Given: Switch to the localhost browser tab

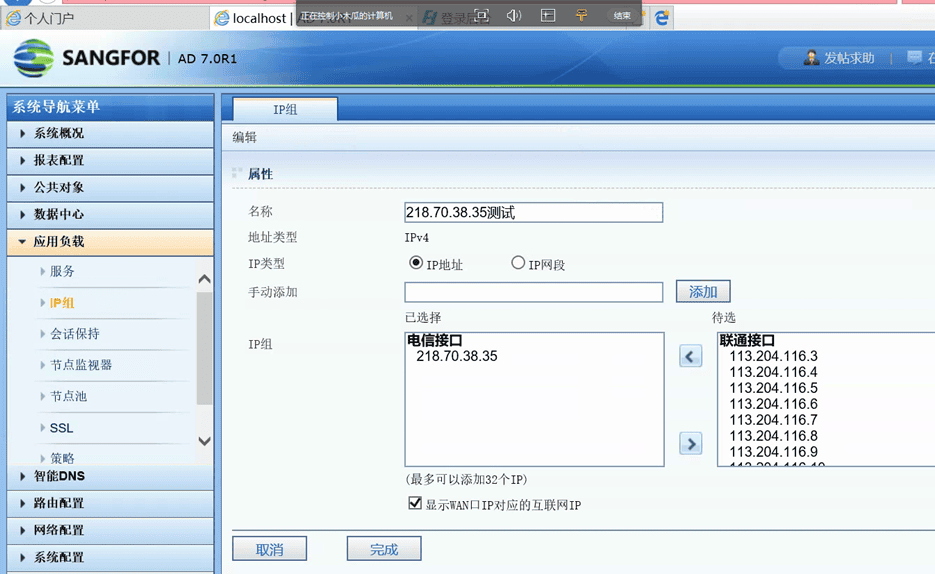Looking at the screenshot, I should (x=253, y=18).
